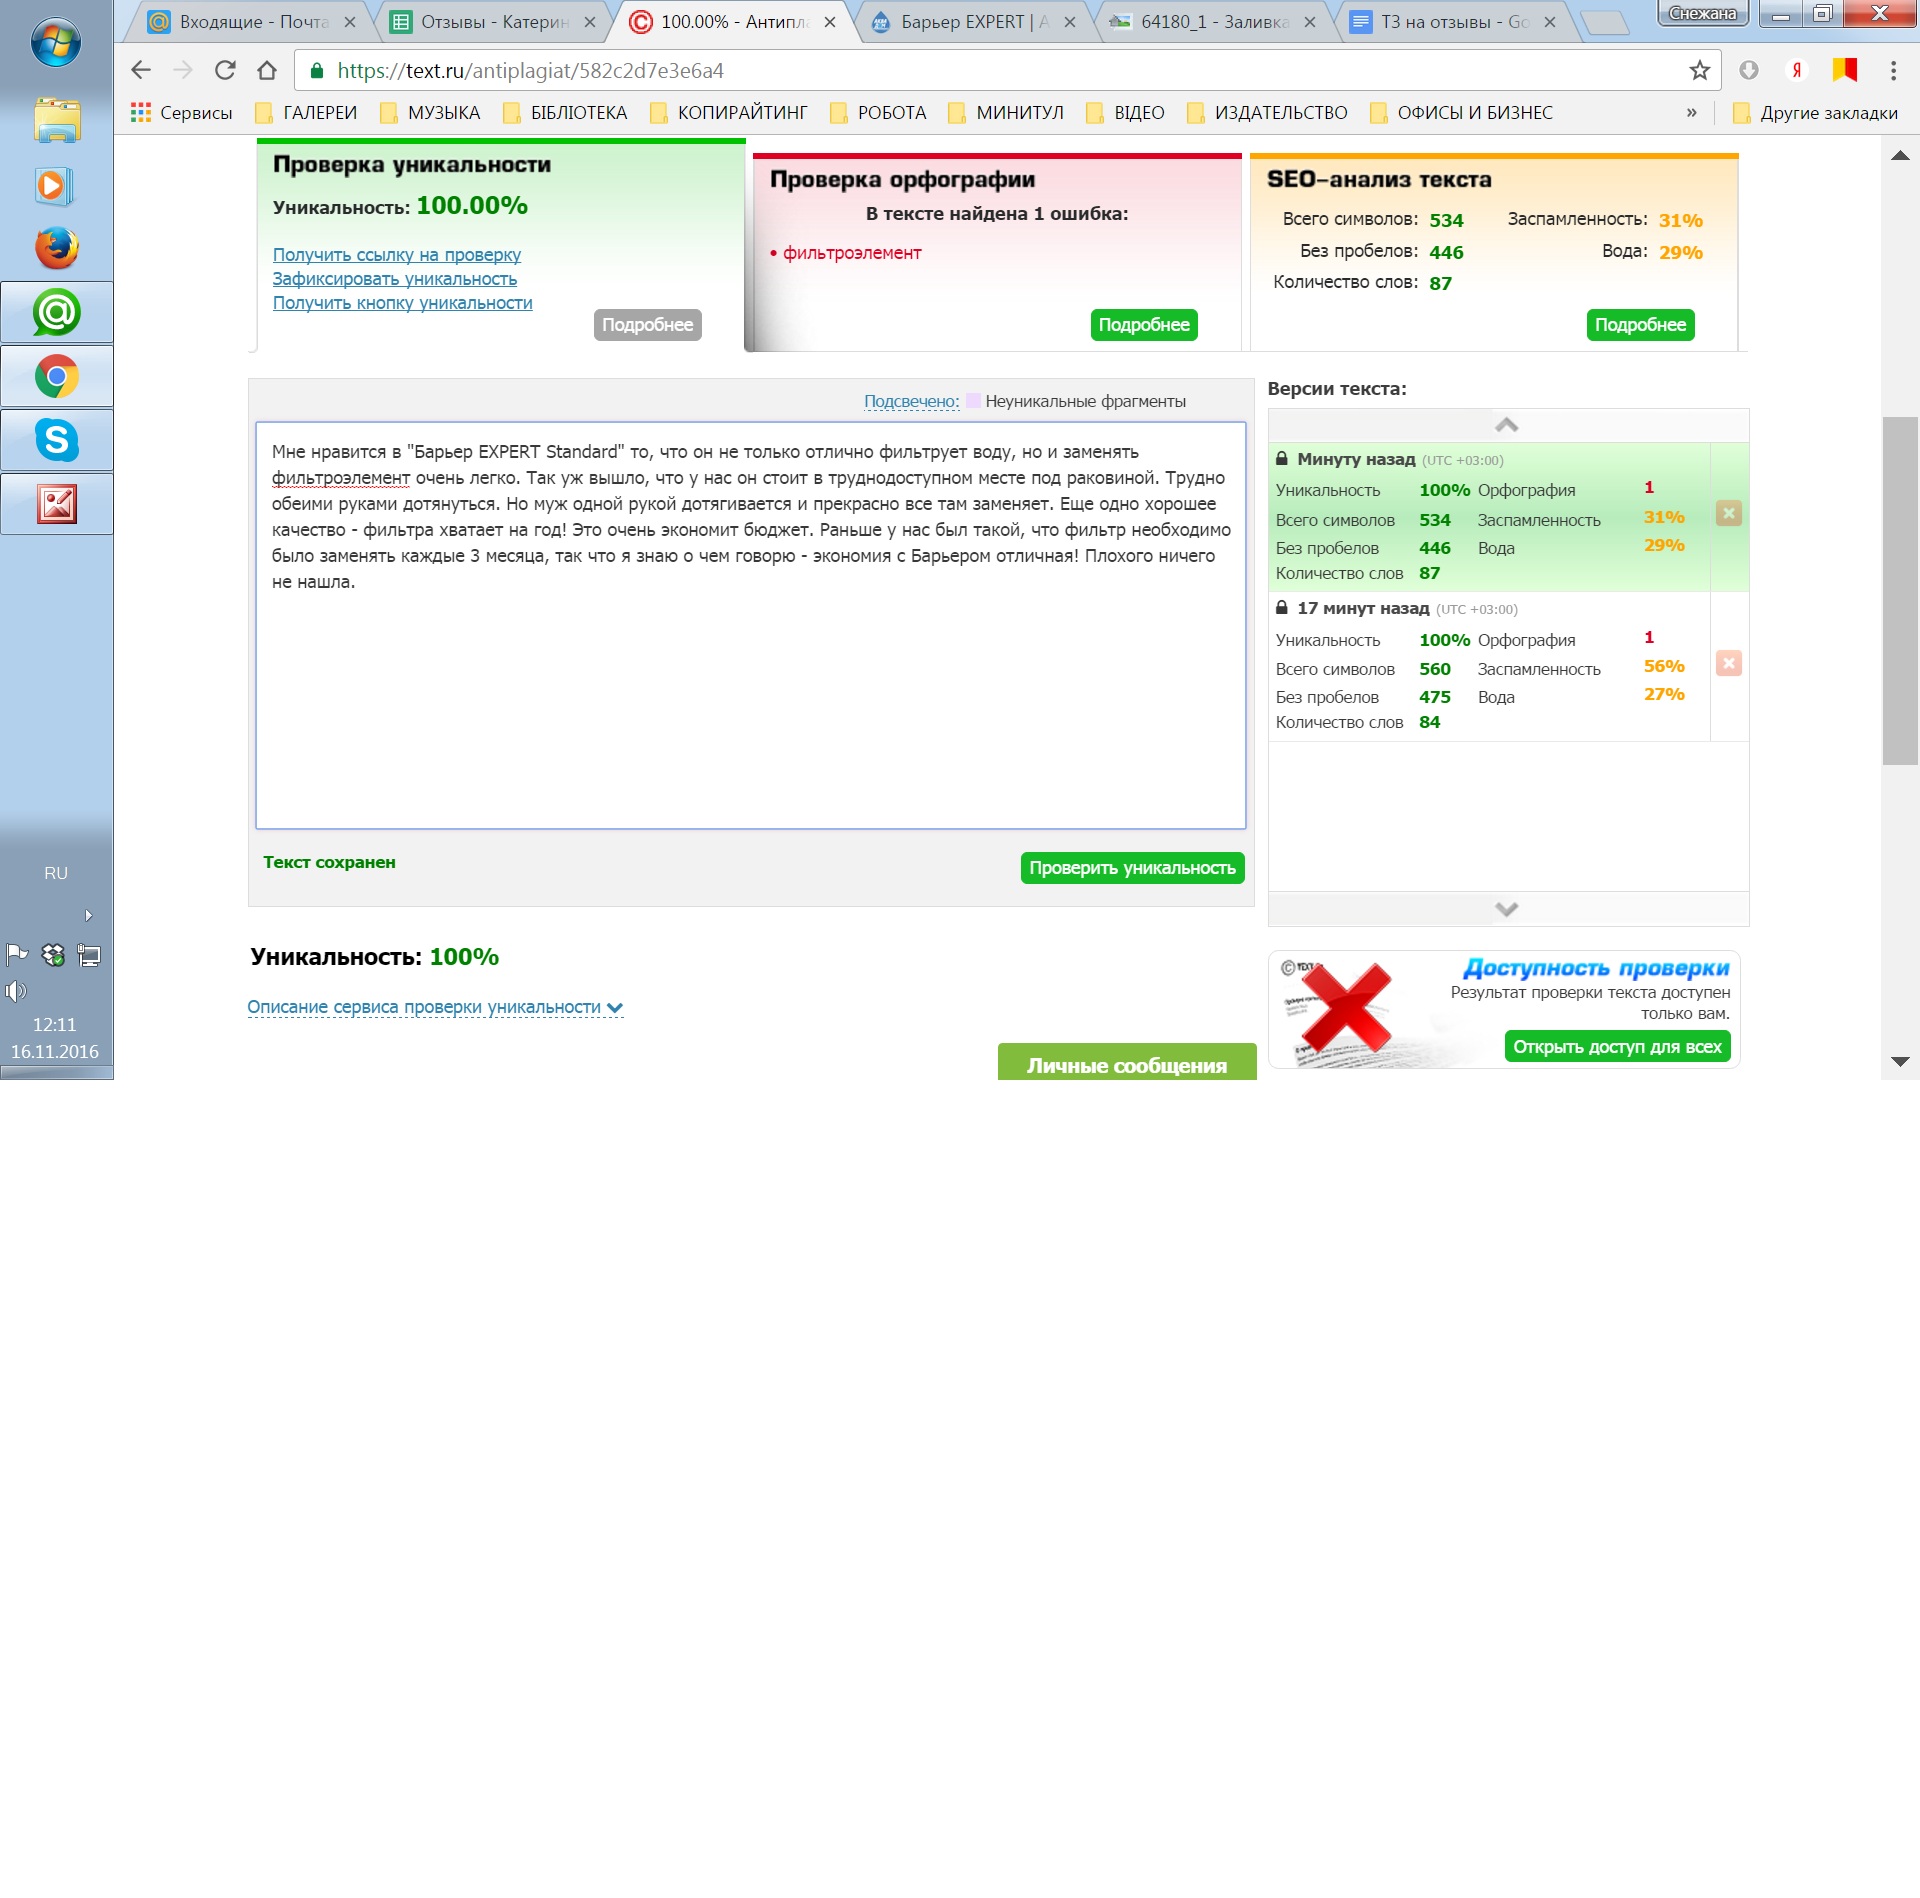Viewport: 1920px width, 1898px height.
Task: Show the hidden bookmarks overflow chevron
Action: click(x=1691, y=113)
